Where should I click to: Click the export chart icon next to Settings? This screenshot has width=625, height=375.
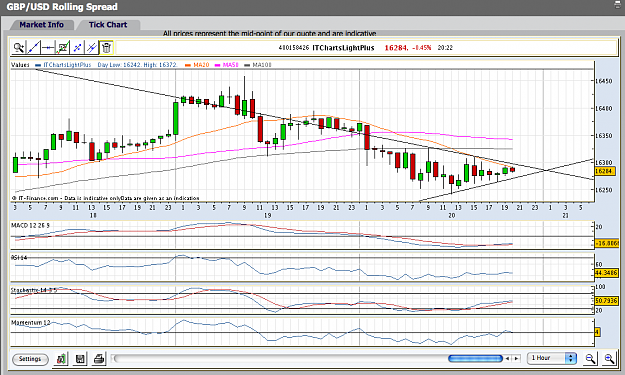click(x=61, y=359)
